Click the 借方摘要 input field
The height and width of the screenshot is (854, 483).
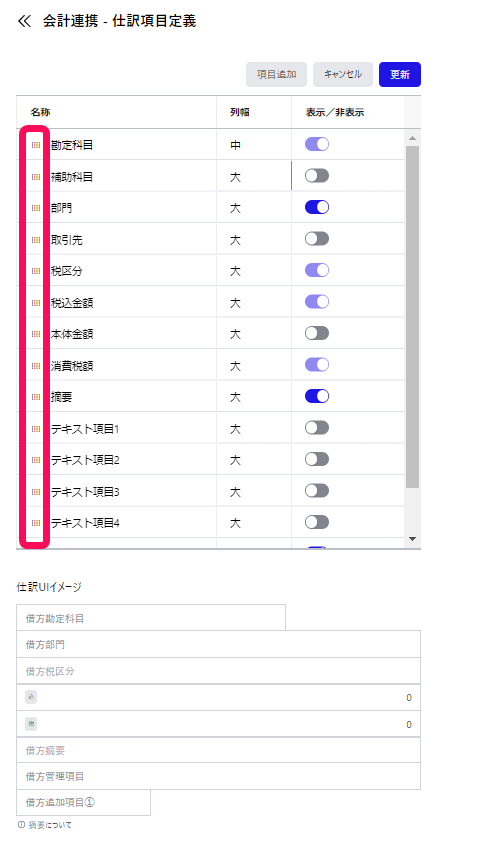coord(218,750)
